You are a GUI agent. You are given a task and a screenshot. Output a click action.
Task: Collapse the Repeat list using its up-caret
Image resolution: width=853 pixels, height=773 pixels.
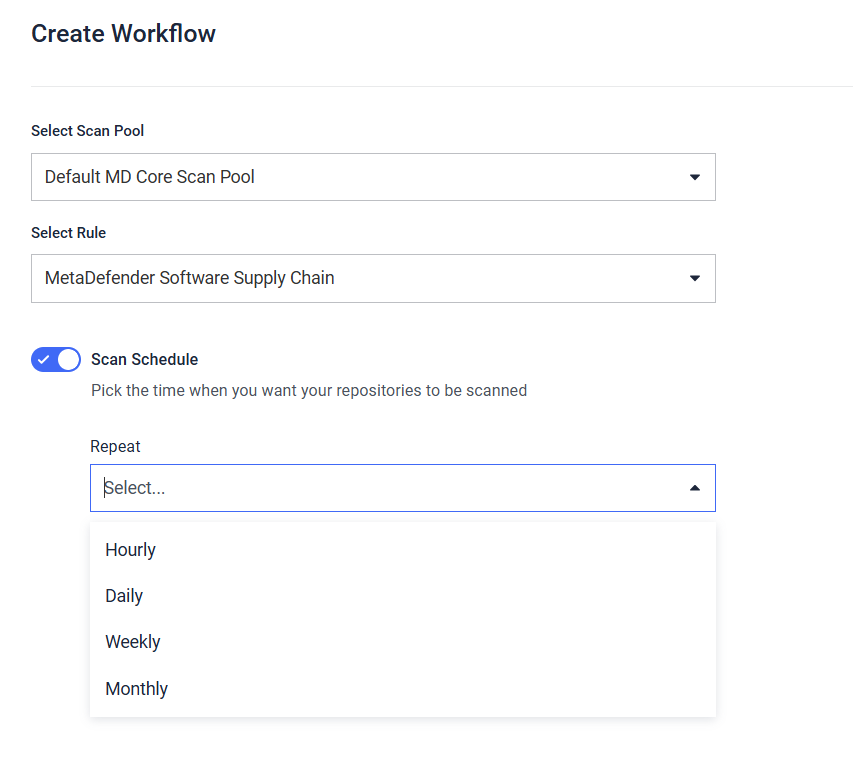point(695,488)
